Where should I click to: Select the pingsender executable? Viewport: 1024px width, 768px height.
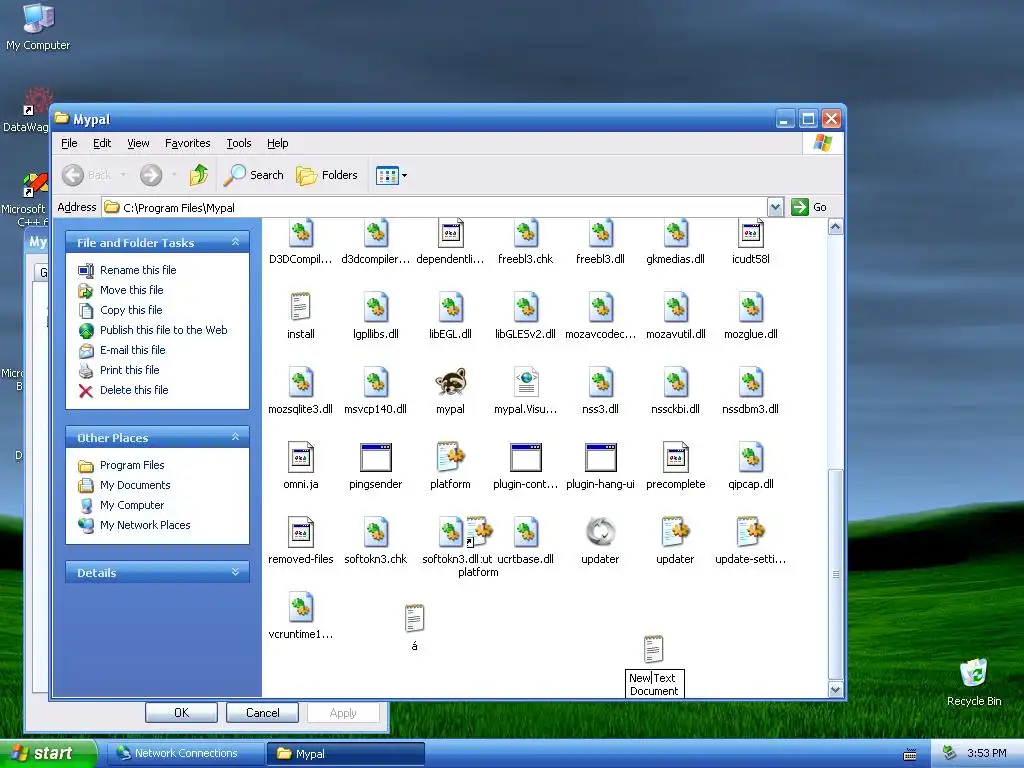(x=376, y=458)
